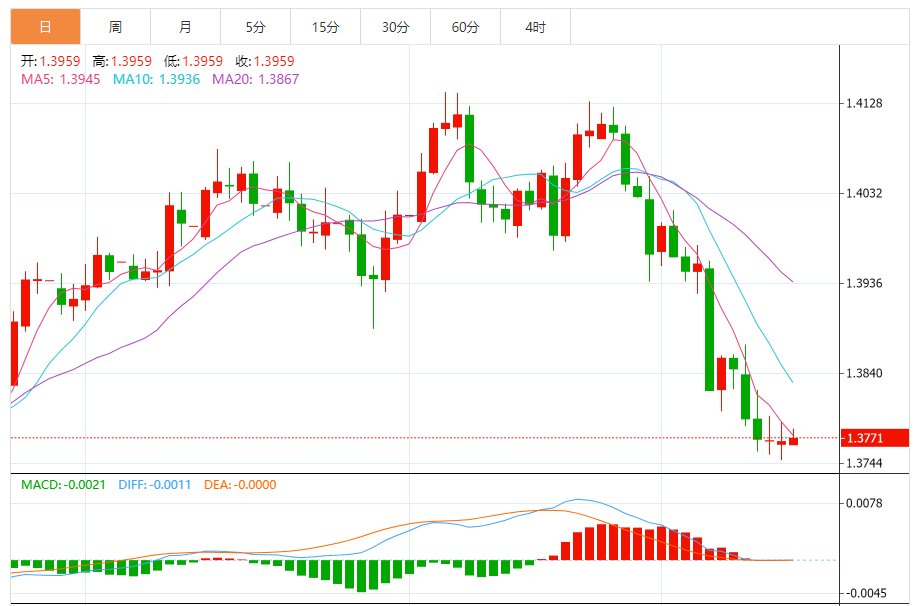This screenshot has height=606, width=916.
Task: Select the 日 daily chart tab
Action: coord(45,27)
